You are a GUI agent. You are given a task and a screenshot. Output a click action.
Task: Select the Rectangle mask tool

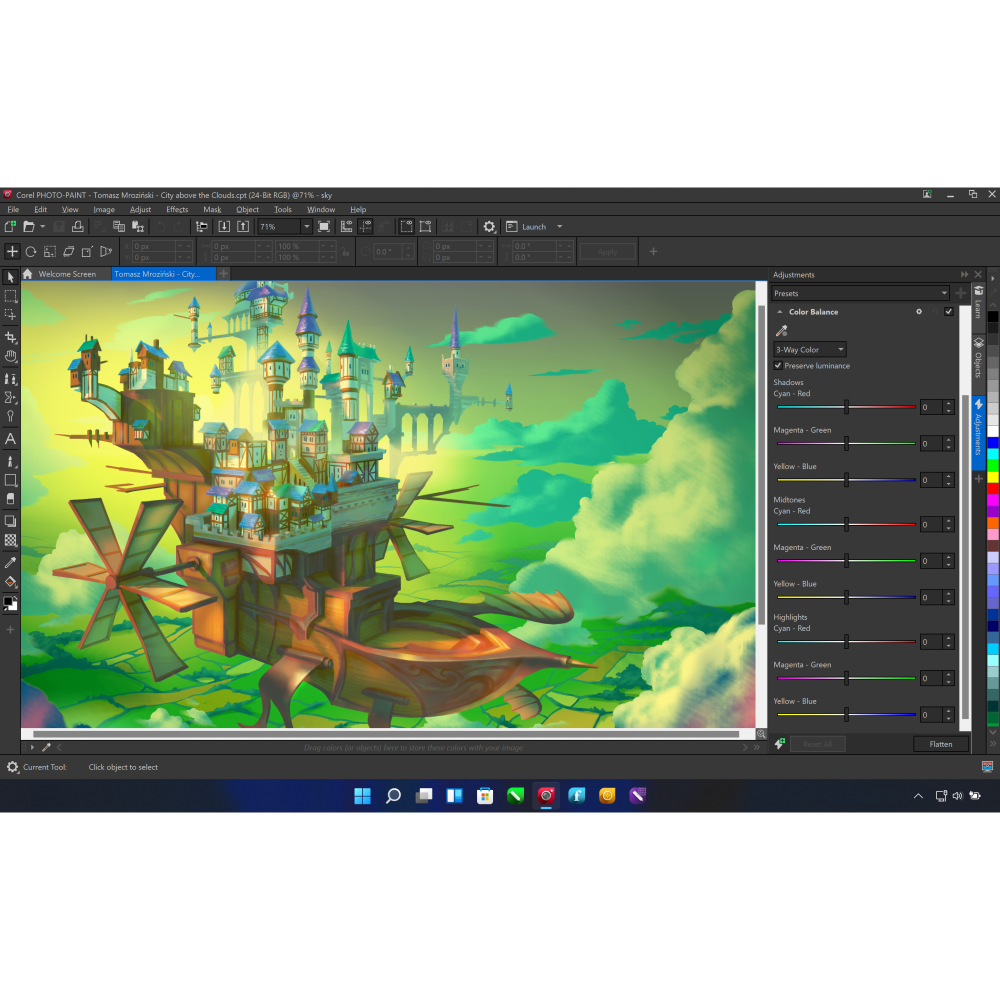coord(12,296)
